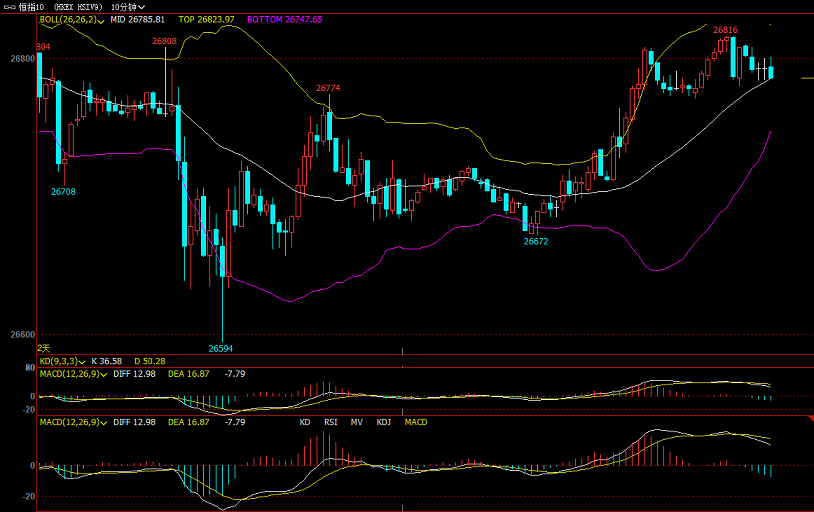Click the red triangle marker at right edge

[x=808, y=418]
